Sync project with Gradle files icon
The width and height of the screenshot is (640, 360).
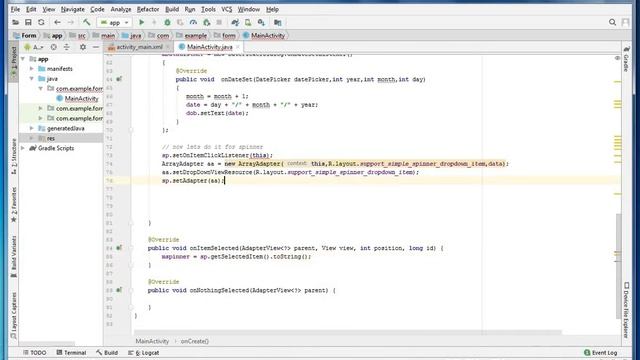click(x=235, y=22)
